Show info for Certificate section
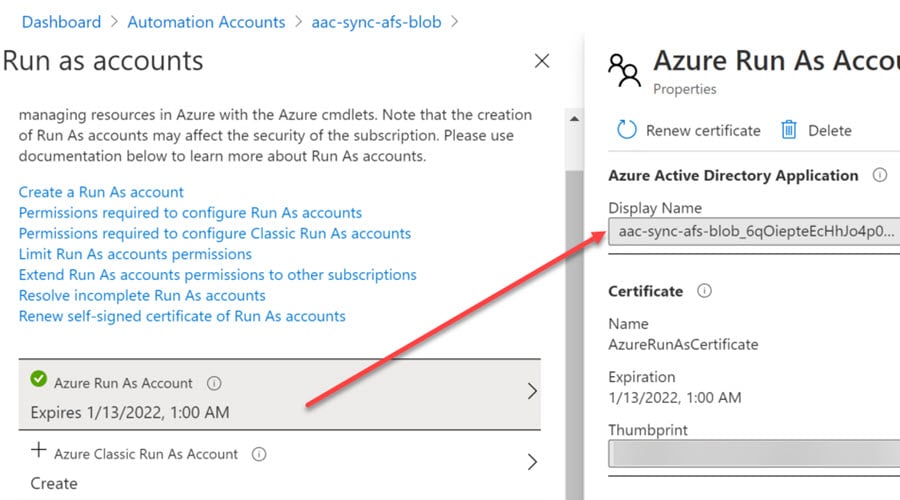The image size is (900, 500). click(x=704, y=290)
